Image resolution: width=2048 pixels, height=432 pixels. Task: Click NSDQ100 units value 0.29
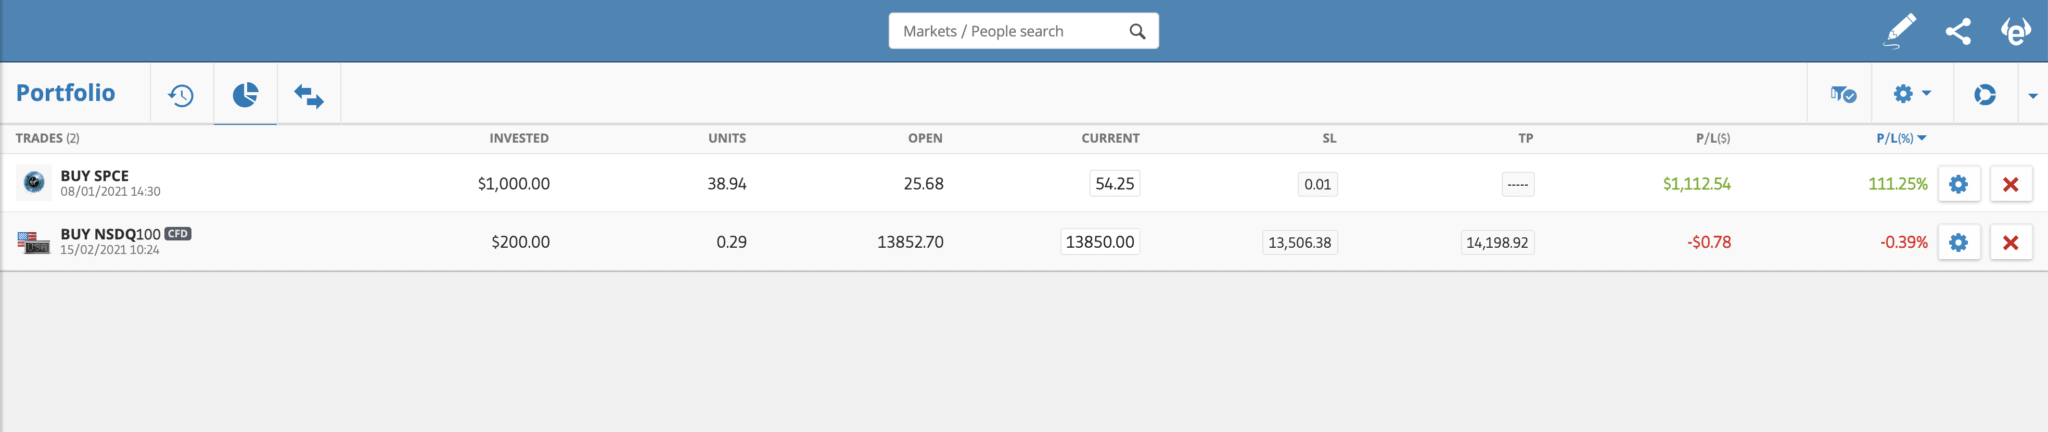pos(731,242)
